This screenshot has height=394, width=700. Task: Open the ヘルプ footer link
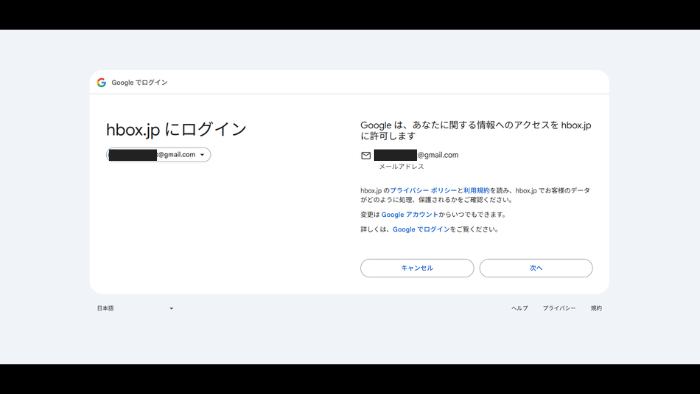pyautogui.click(x=520, y=308)
